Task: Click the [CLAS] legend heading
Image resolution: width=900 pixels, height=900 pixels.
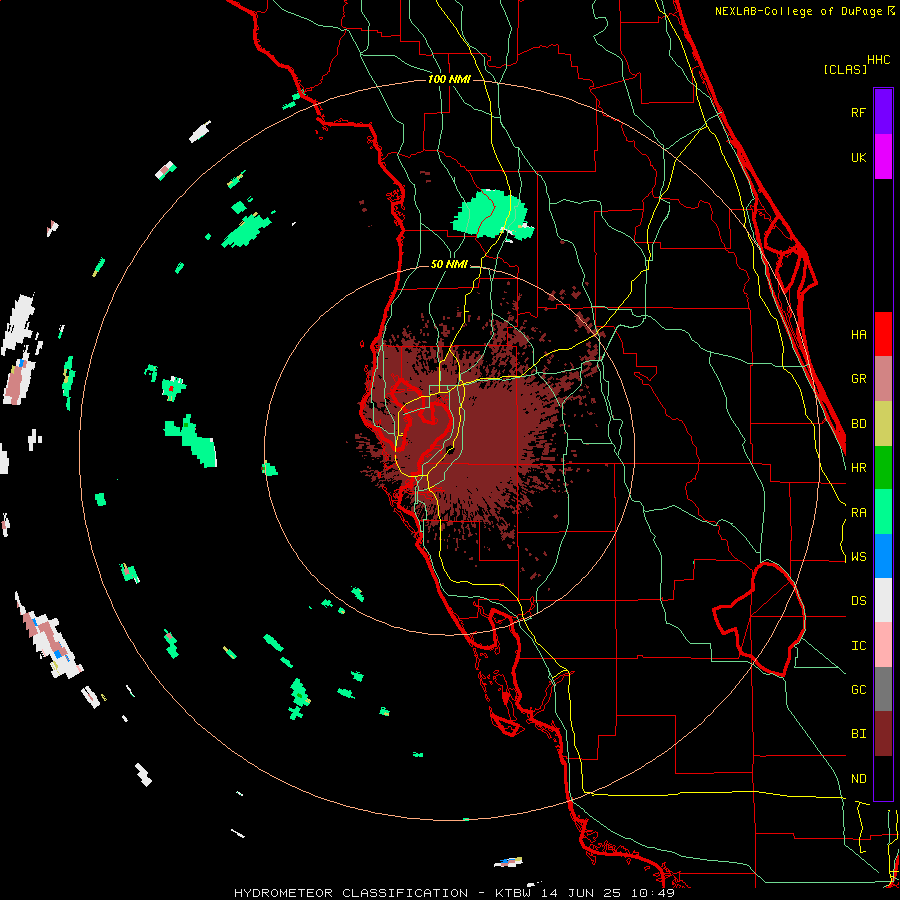Action: 845,69
